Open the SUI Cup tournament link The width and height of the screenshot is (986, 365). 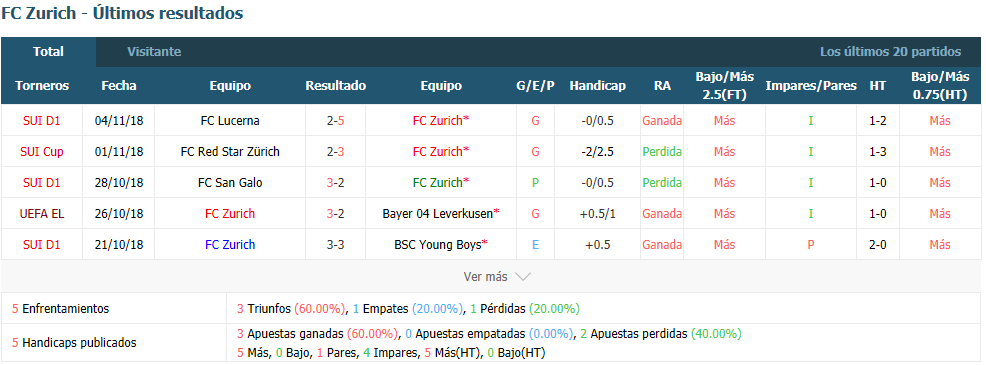42,152
